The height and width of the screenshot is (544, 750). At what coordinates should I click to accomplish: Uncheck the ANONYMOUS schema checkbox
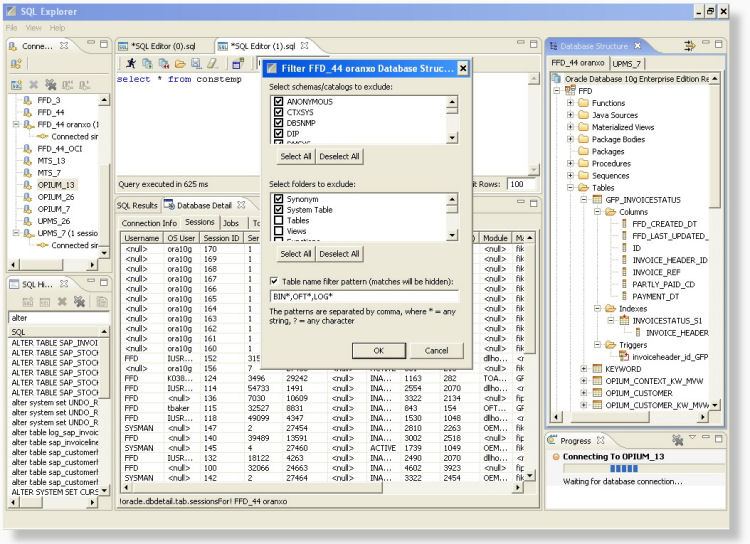[278, 102]
